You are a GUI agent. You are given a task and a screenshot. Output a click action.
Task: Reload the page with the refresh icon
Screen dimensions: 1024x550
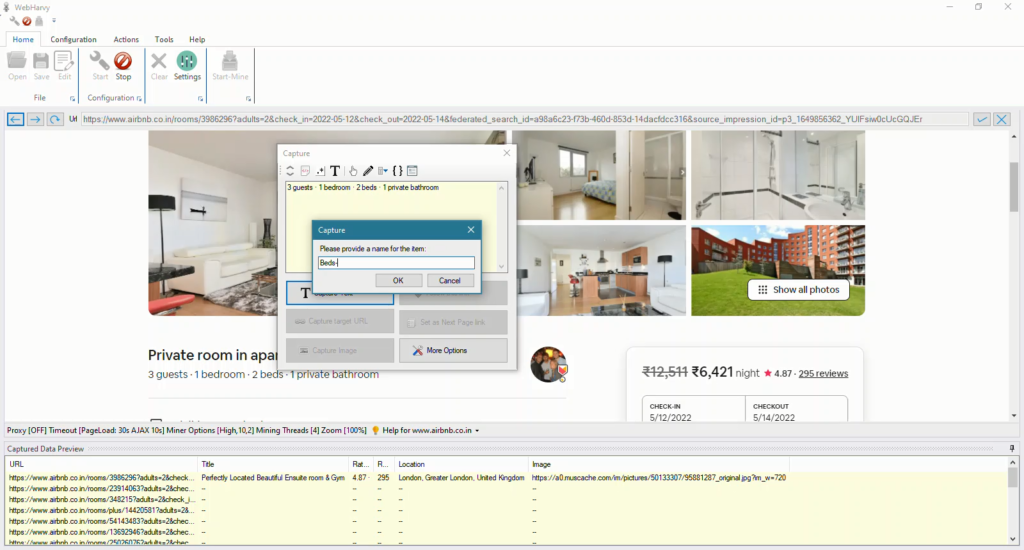(x=55, y=119)
